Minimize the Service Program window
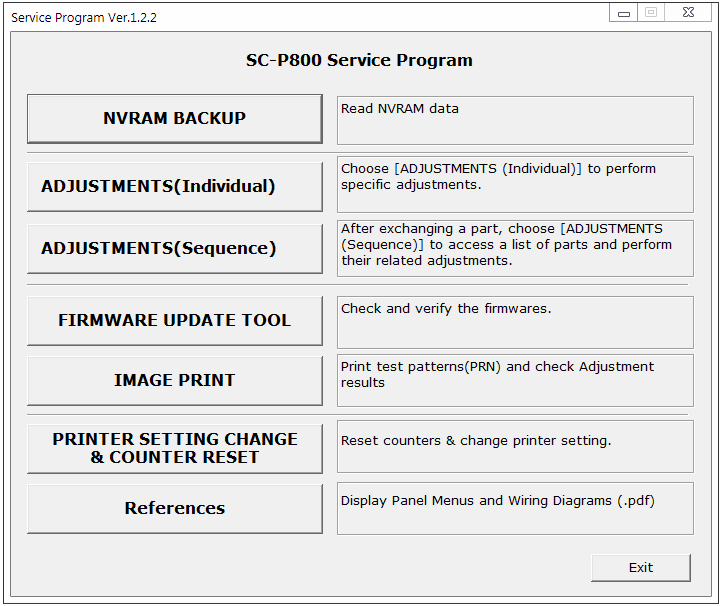 (624, 13)
